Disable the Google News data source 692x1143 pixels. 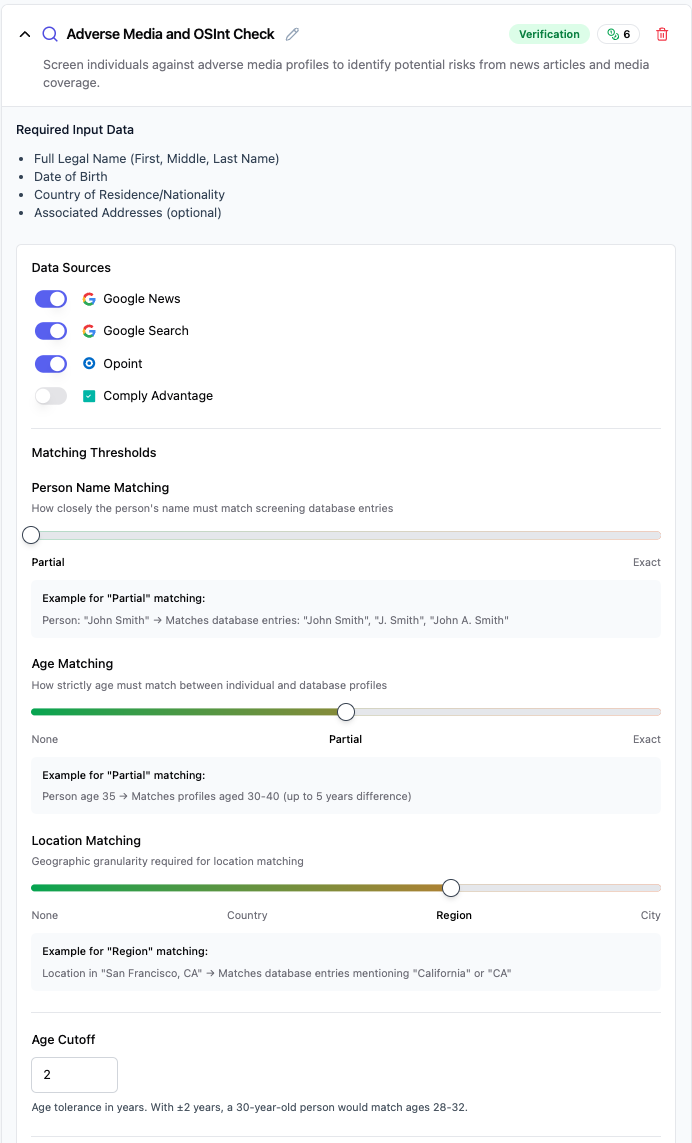pos(51,299)
